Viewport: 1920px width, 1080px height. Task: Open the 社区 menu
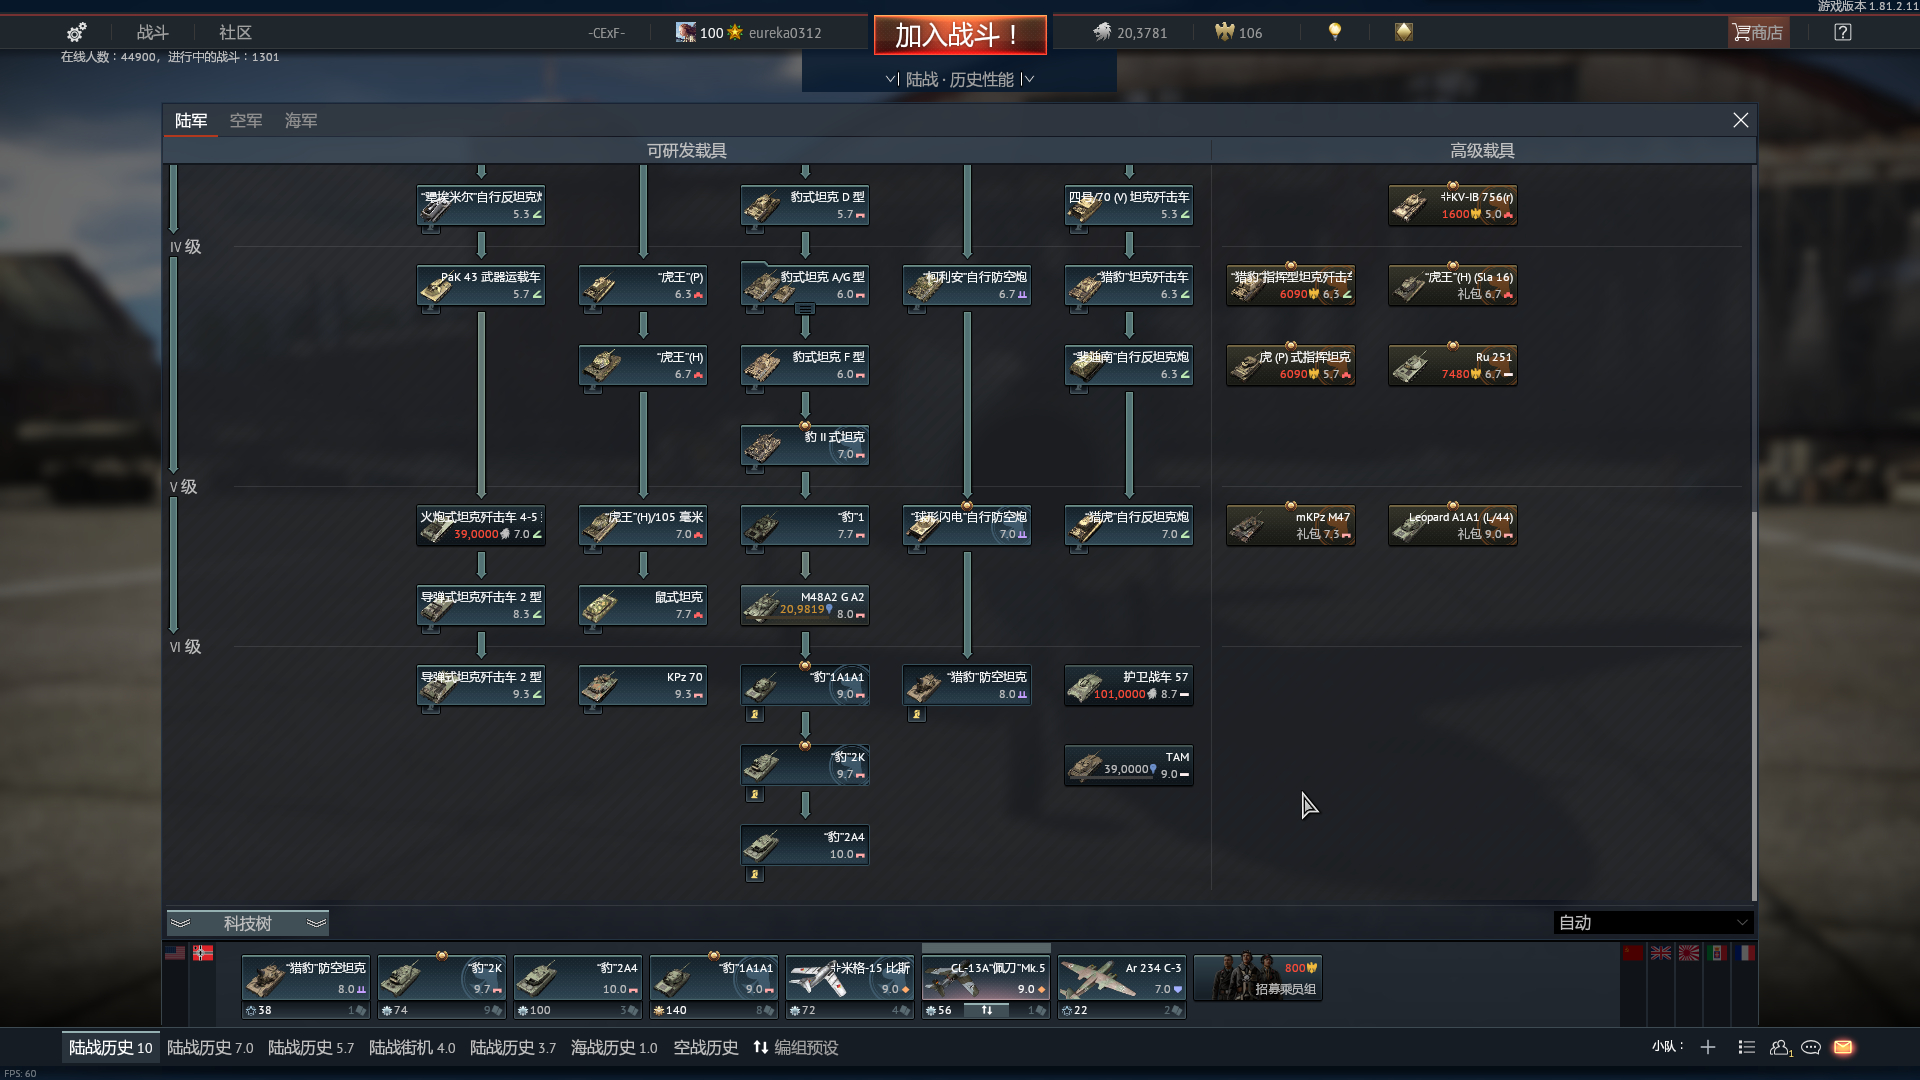235,32
